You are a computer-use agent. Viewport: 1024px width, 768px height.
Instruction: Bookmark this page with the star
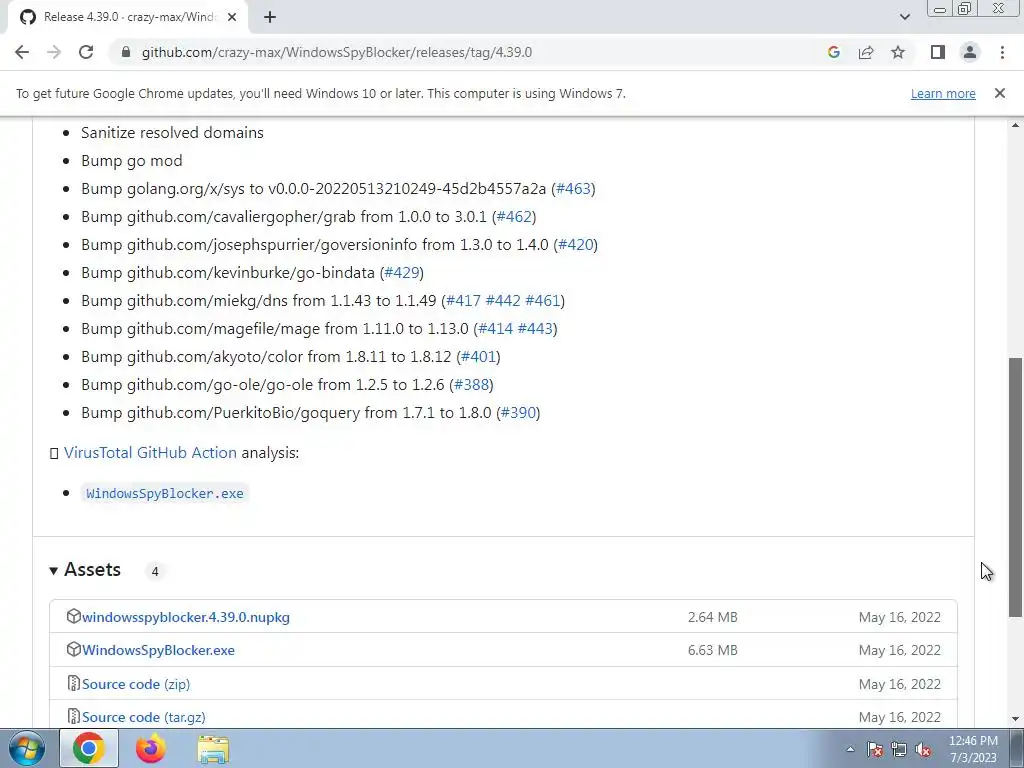point(898,52)
